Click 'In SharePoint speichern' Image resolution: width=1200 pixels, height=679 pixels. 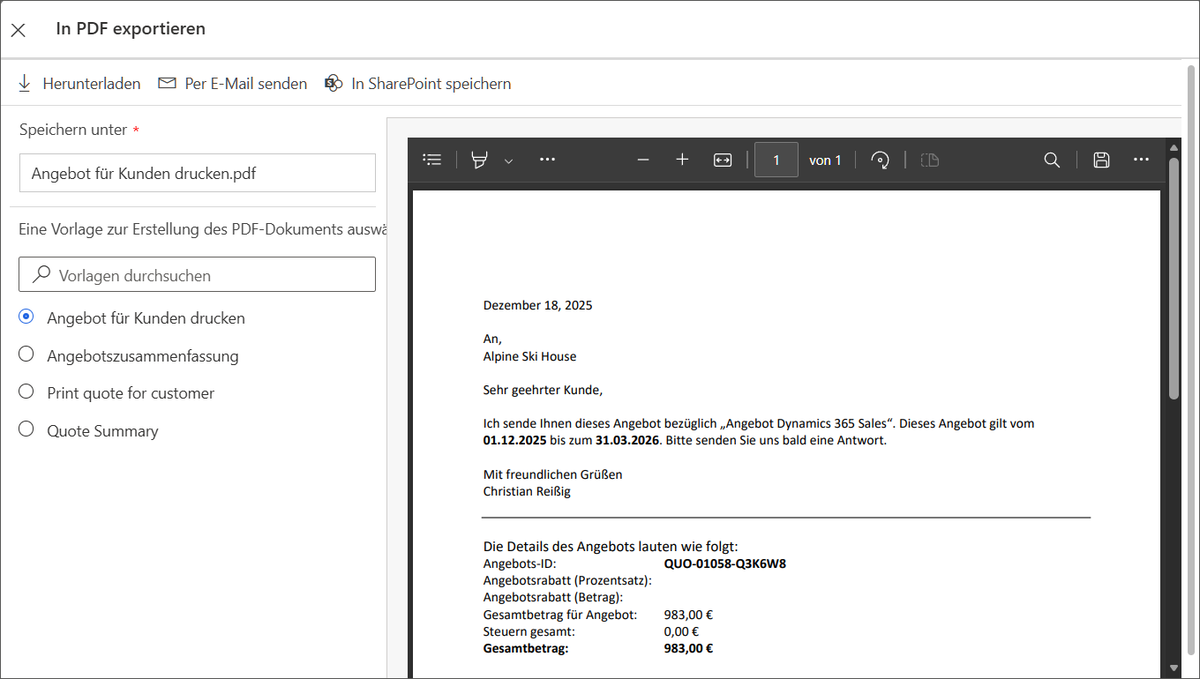tap(418, 84)
